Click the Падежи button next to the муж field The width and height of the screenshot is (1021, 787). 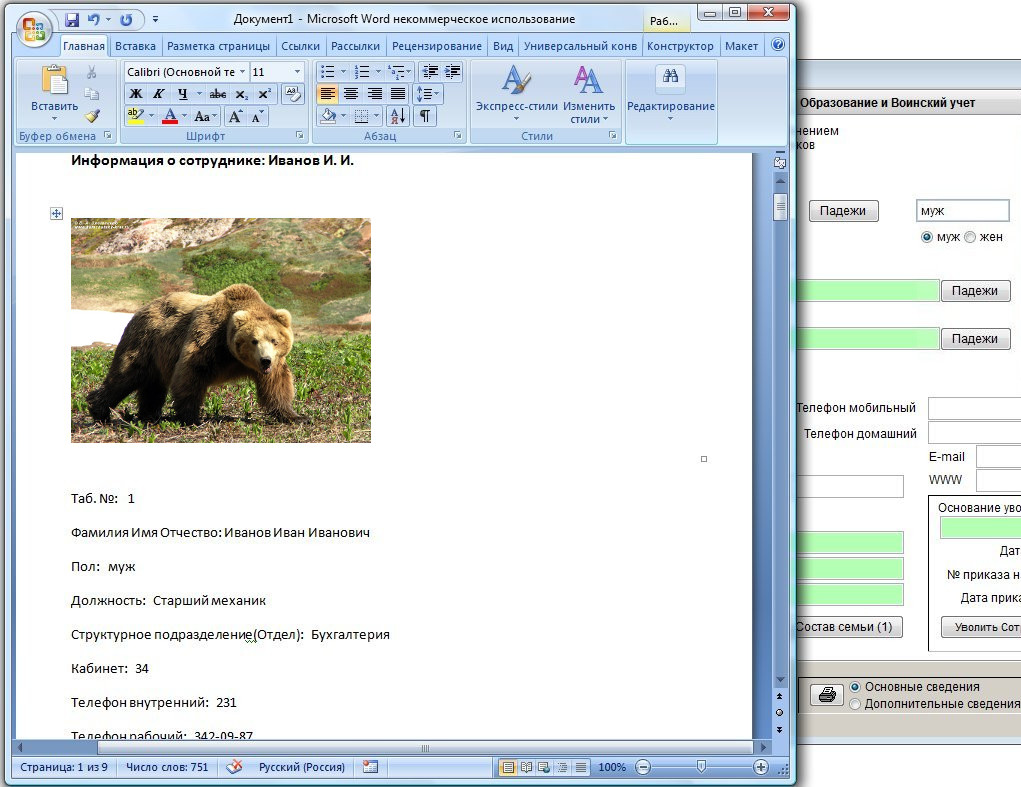coord(843,211)
